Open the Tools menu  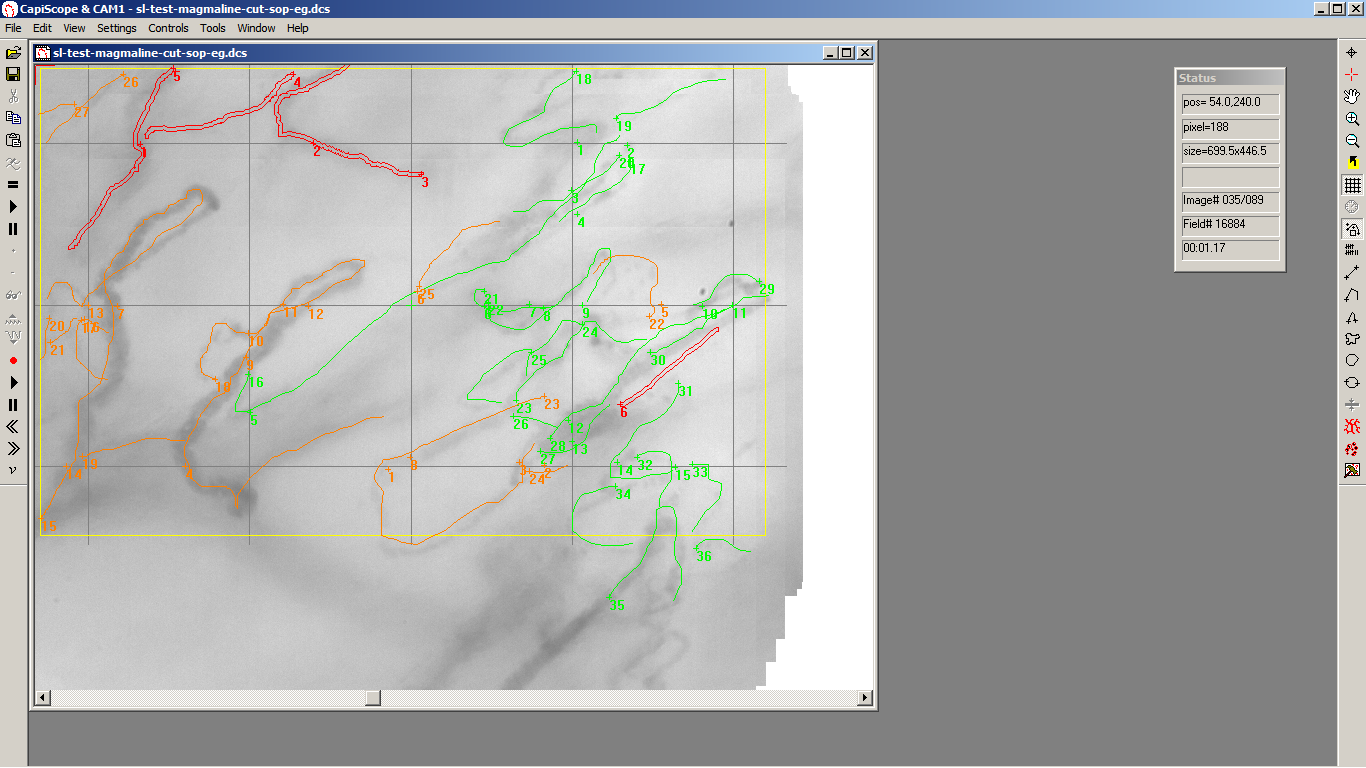pyautogui.click(x=213, y=28)
